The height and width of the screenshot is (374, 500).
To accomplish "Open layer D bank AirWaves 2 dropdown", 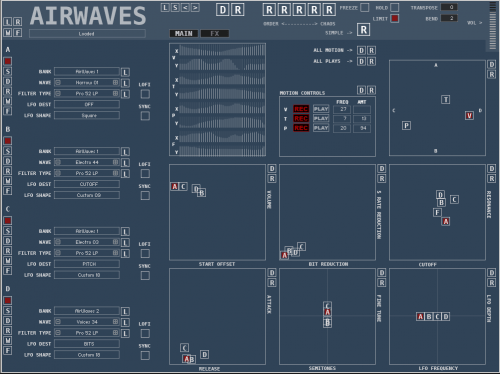I will coord(87,311).
